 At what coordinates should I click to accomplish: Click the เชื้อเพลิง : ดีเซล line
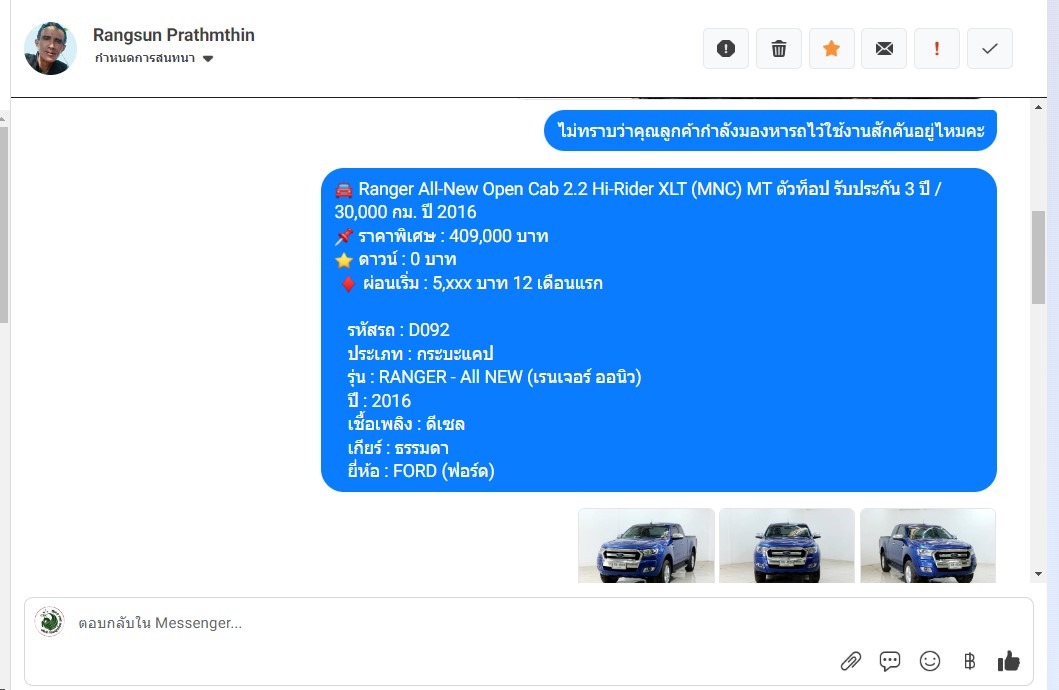tap(406, 424)
